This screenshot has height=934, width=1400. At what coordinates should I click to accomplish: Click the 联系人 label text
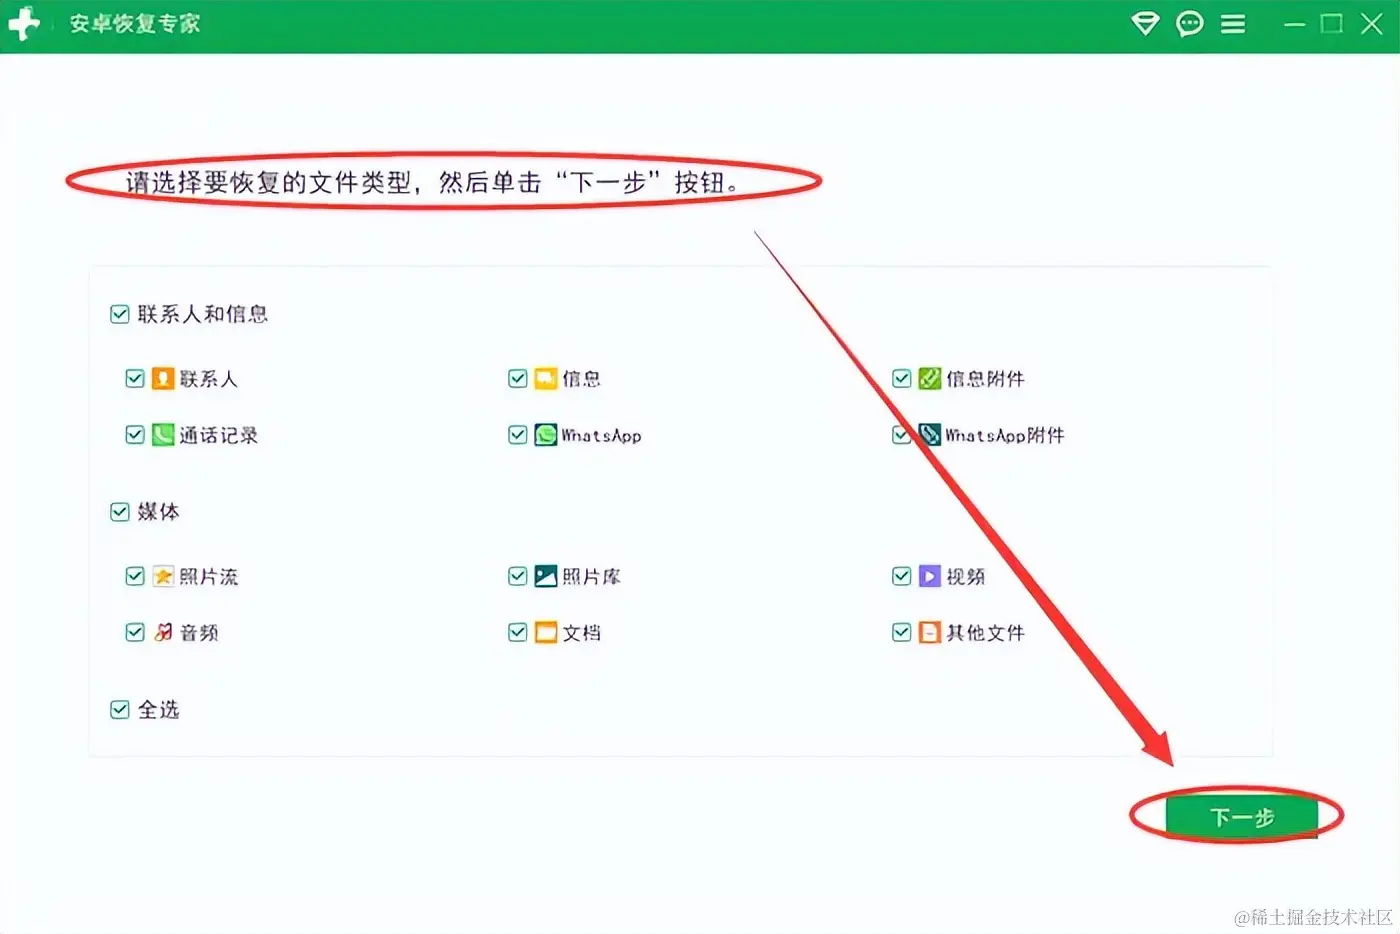click(x=208, y=379)
